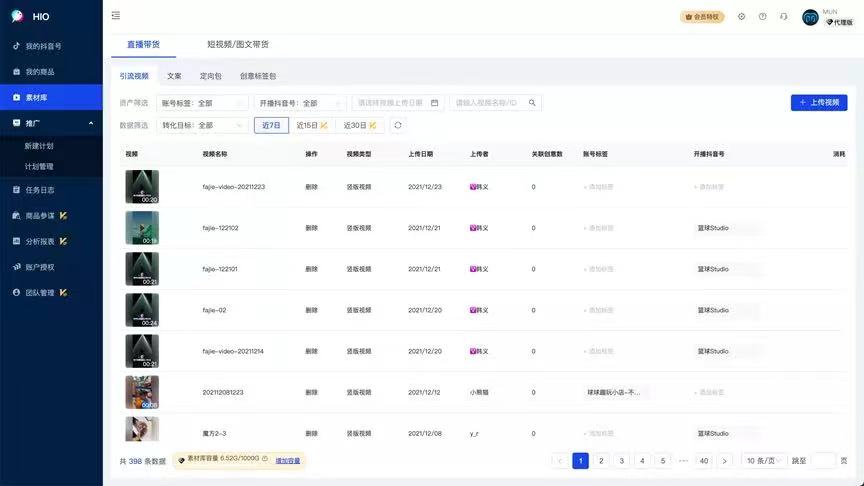Screen dimensions: 864x486
Task: Click video name fajie-video-20211214
Action: click(233, 351)
